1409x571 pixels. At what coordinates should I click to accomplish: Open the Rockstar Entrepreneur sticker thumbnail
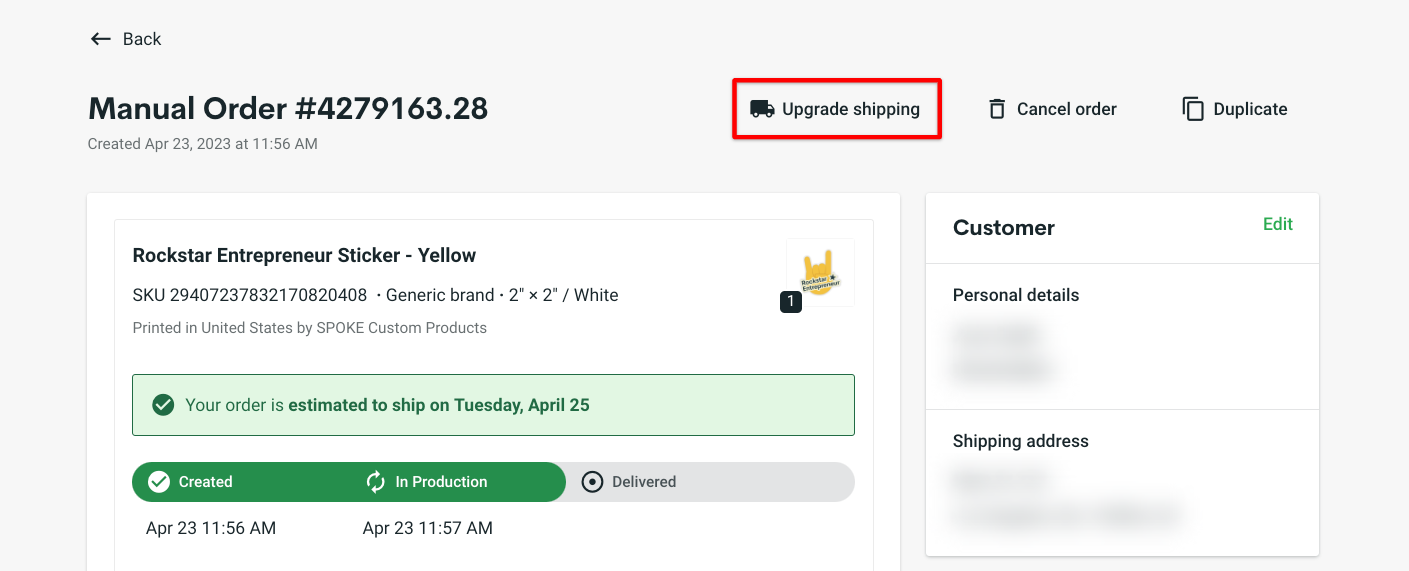pos(820,272)
